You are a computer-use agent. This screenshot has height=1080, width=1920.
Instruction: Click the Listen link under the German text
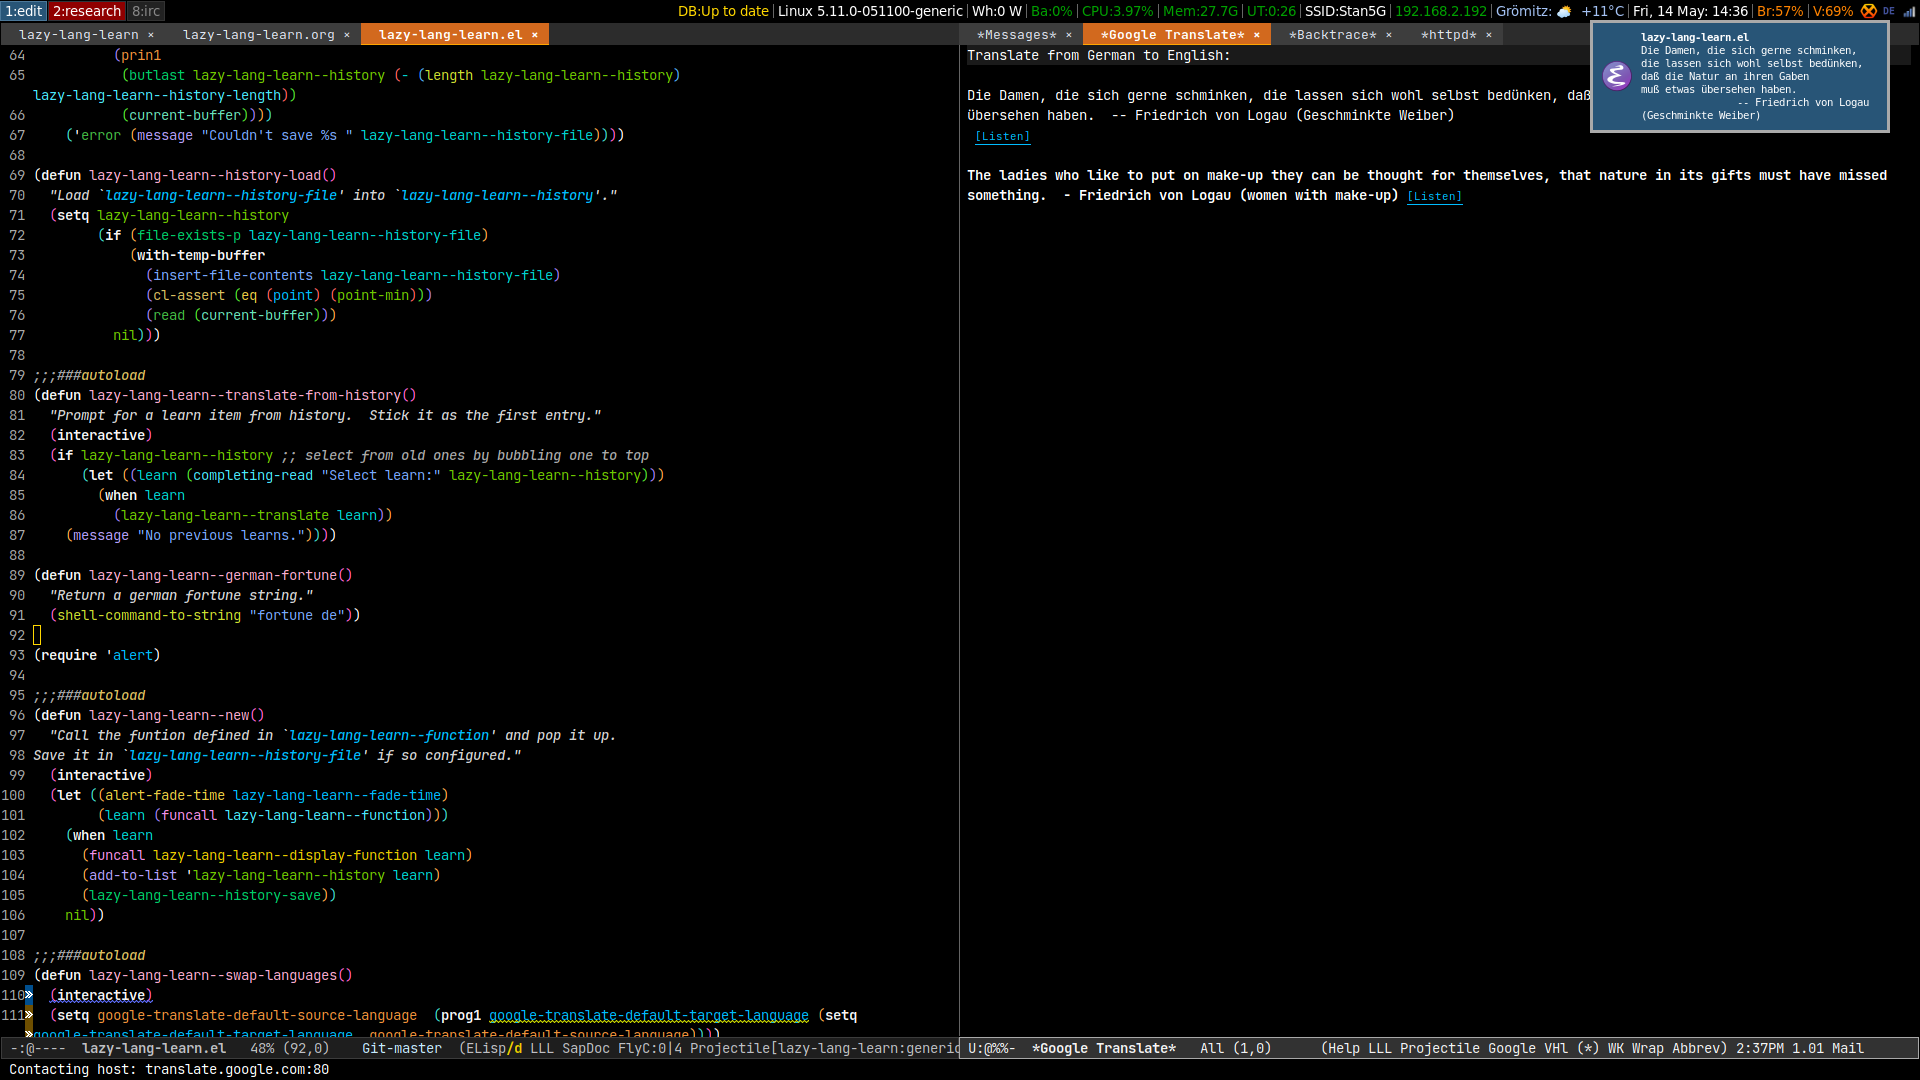tap(1003, 136)
